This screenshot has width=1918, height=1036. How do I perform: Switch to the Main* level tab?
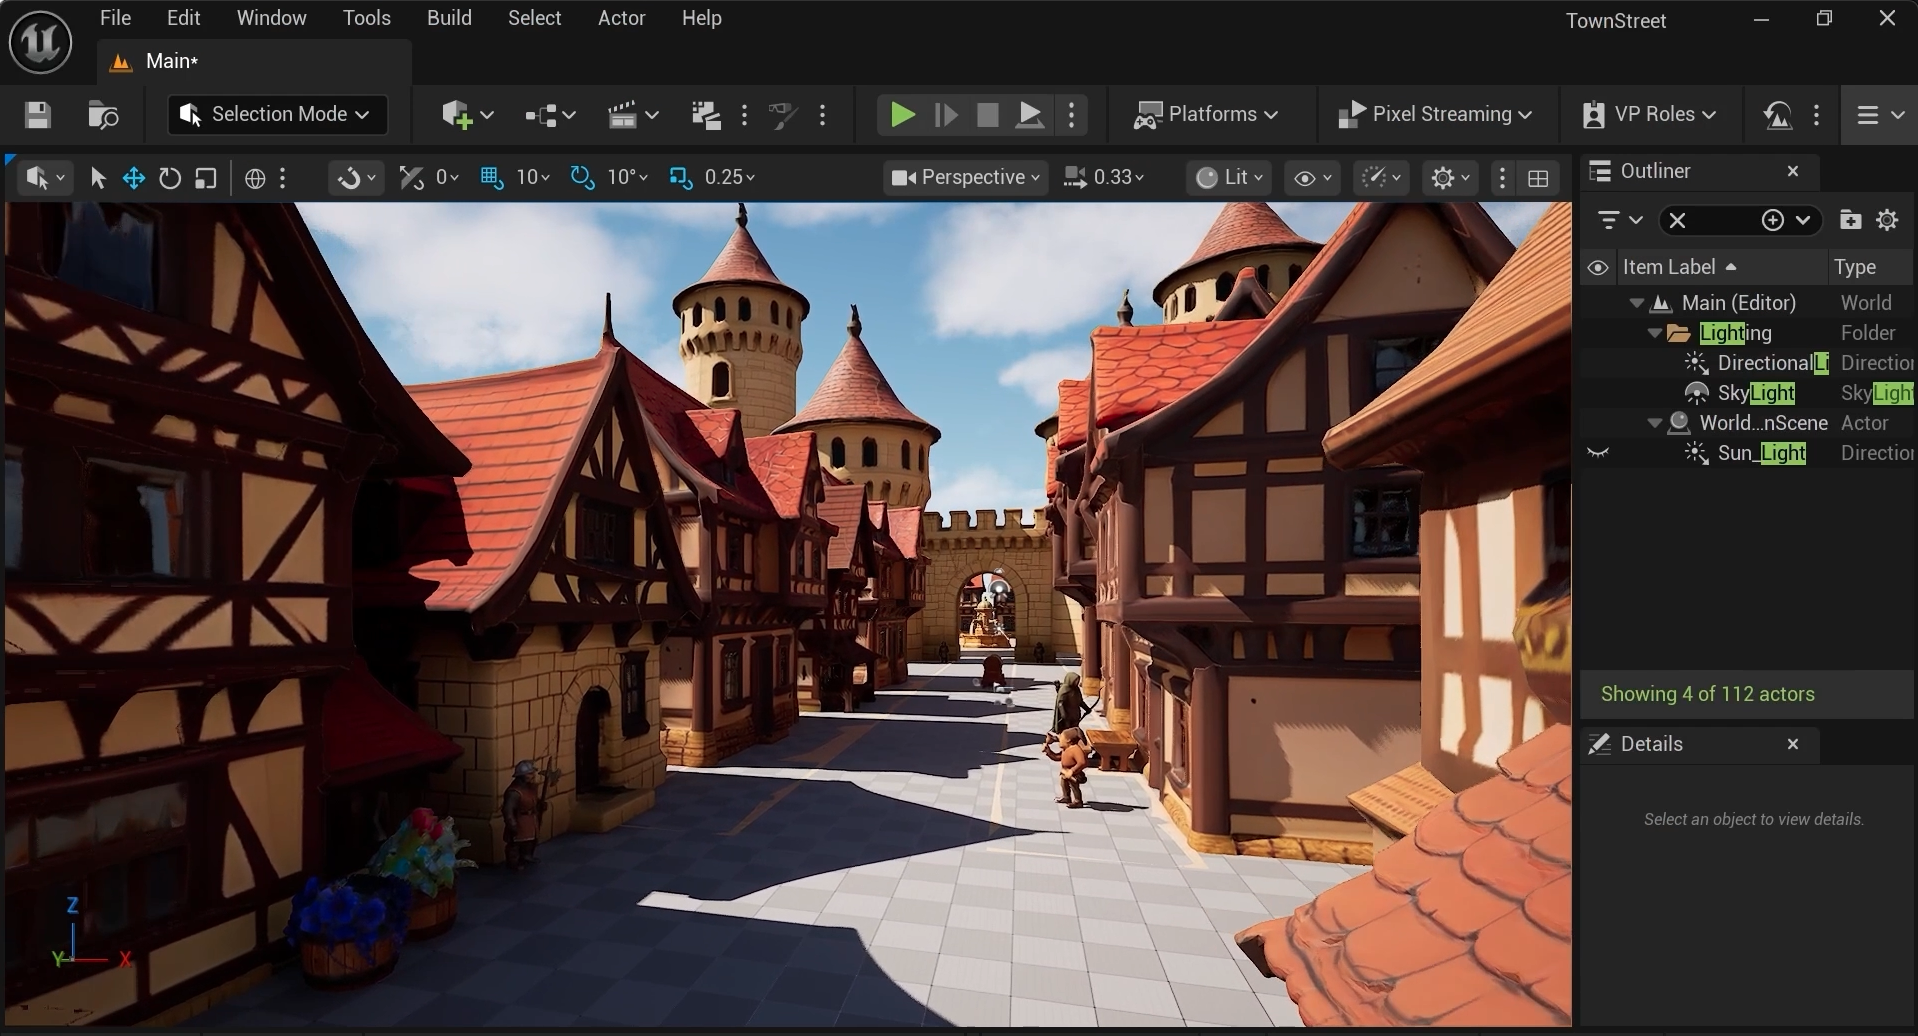[x=255, y=62]
